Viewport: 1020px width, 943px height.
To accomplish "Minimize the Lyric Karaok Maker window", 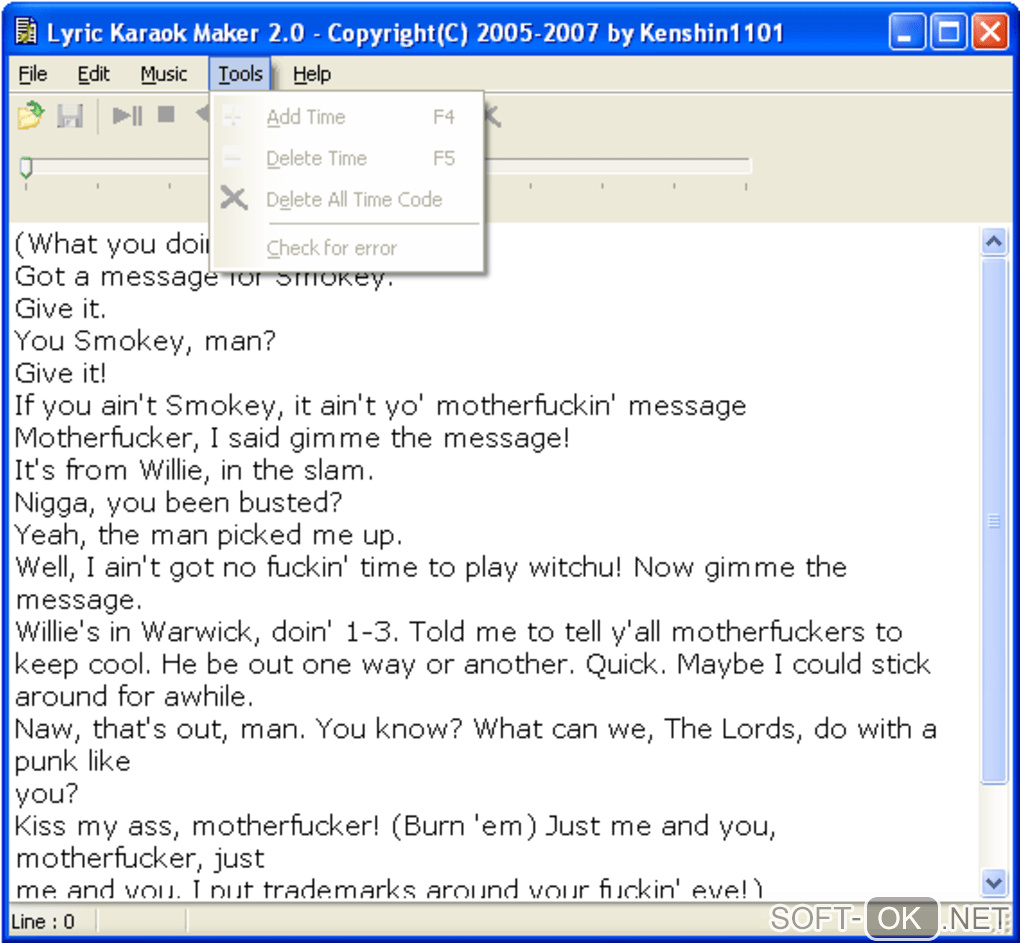I will point(907,32).
